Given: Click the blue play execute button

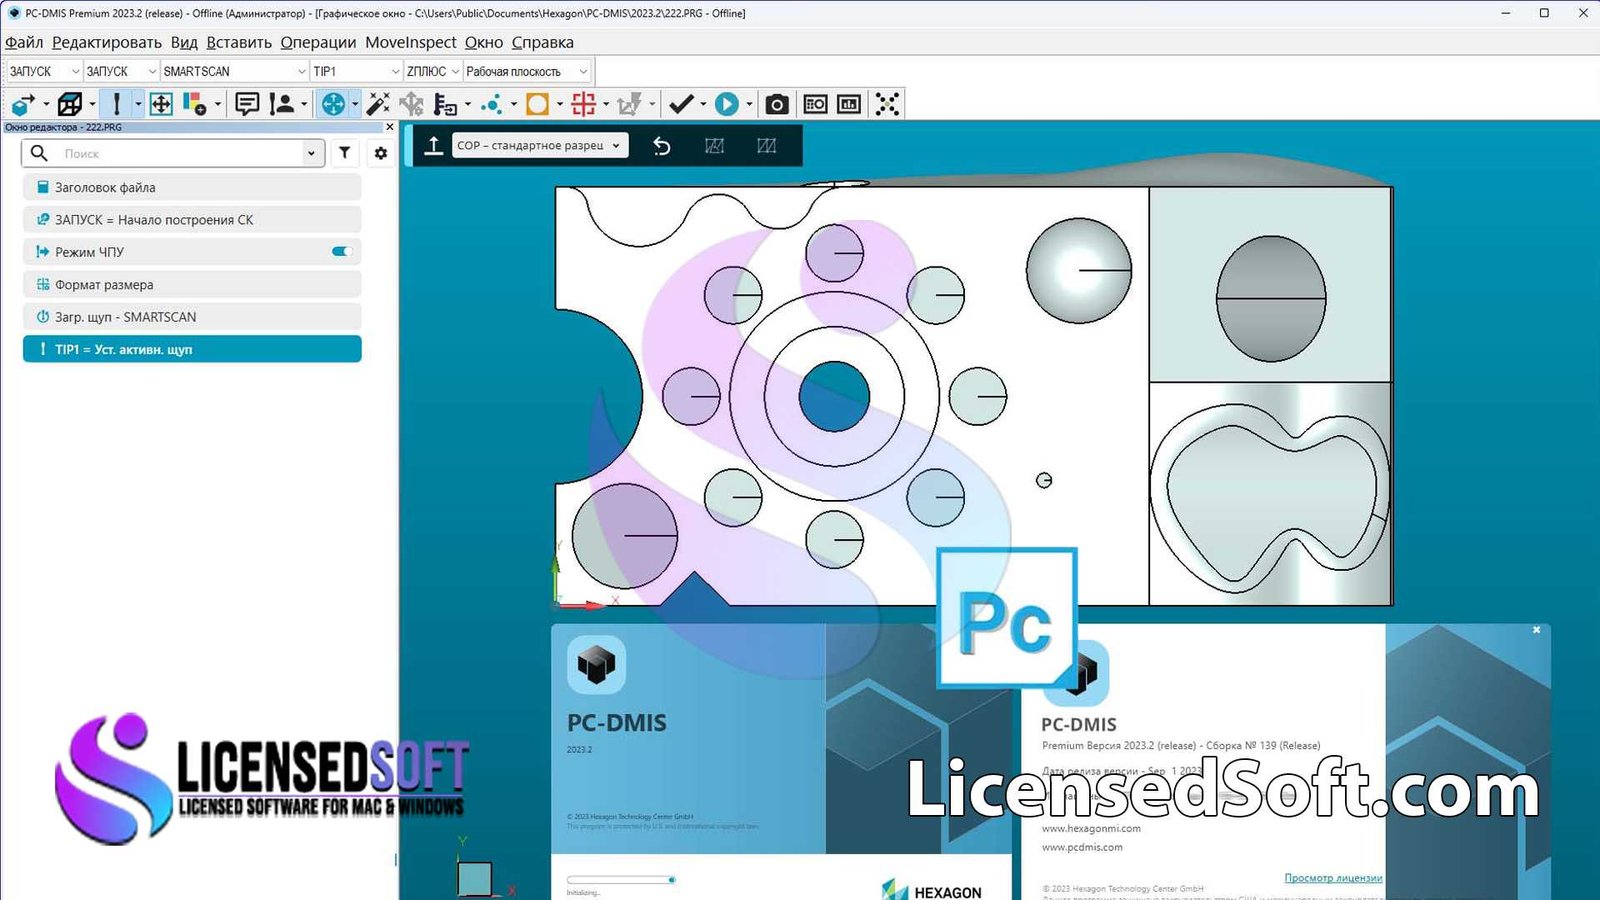Looking at the screenshot, I should 727,104.
